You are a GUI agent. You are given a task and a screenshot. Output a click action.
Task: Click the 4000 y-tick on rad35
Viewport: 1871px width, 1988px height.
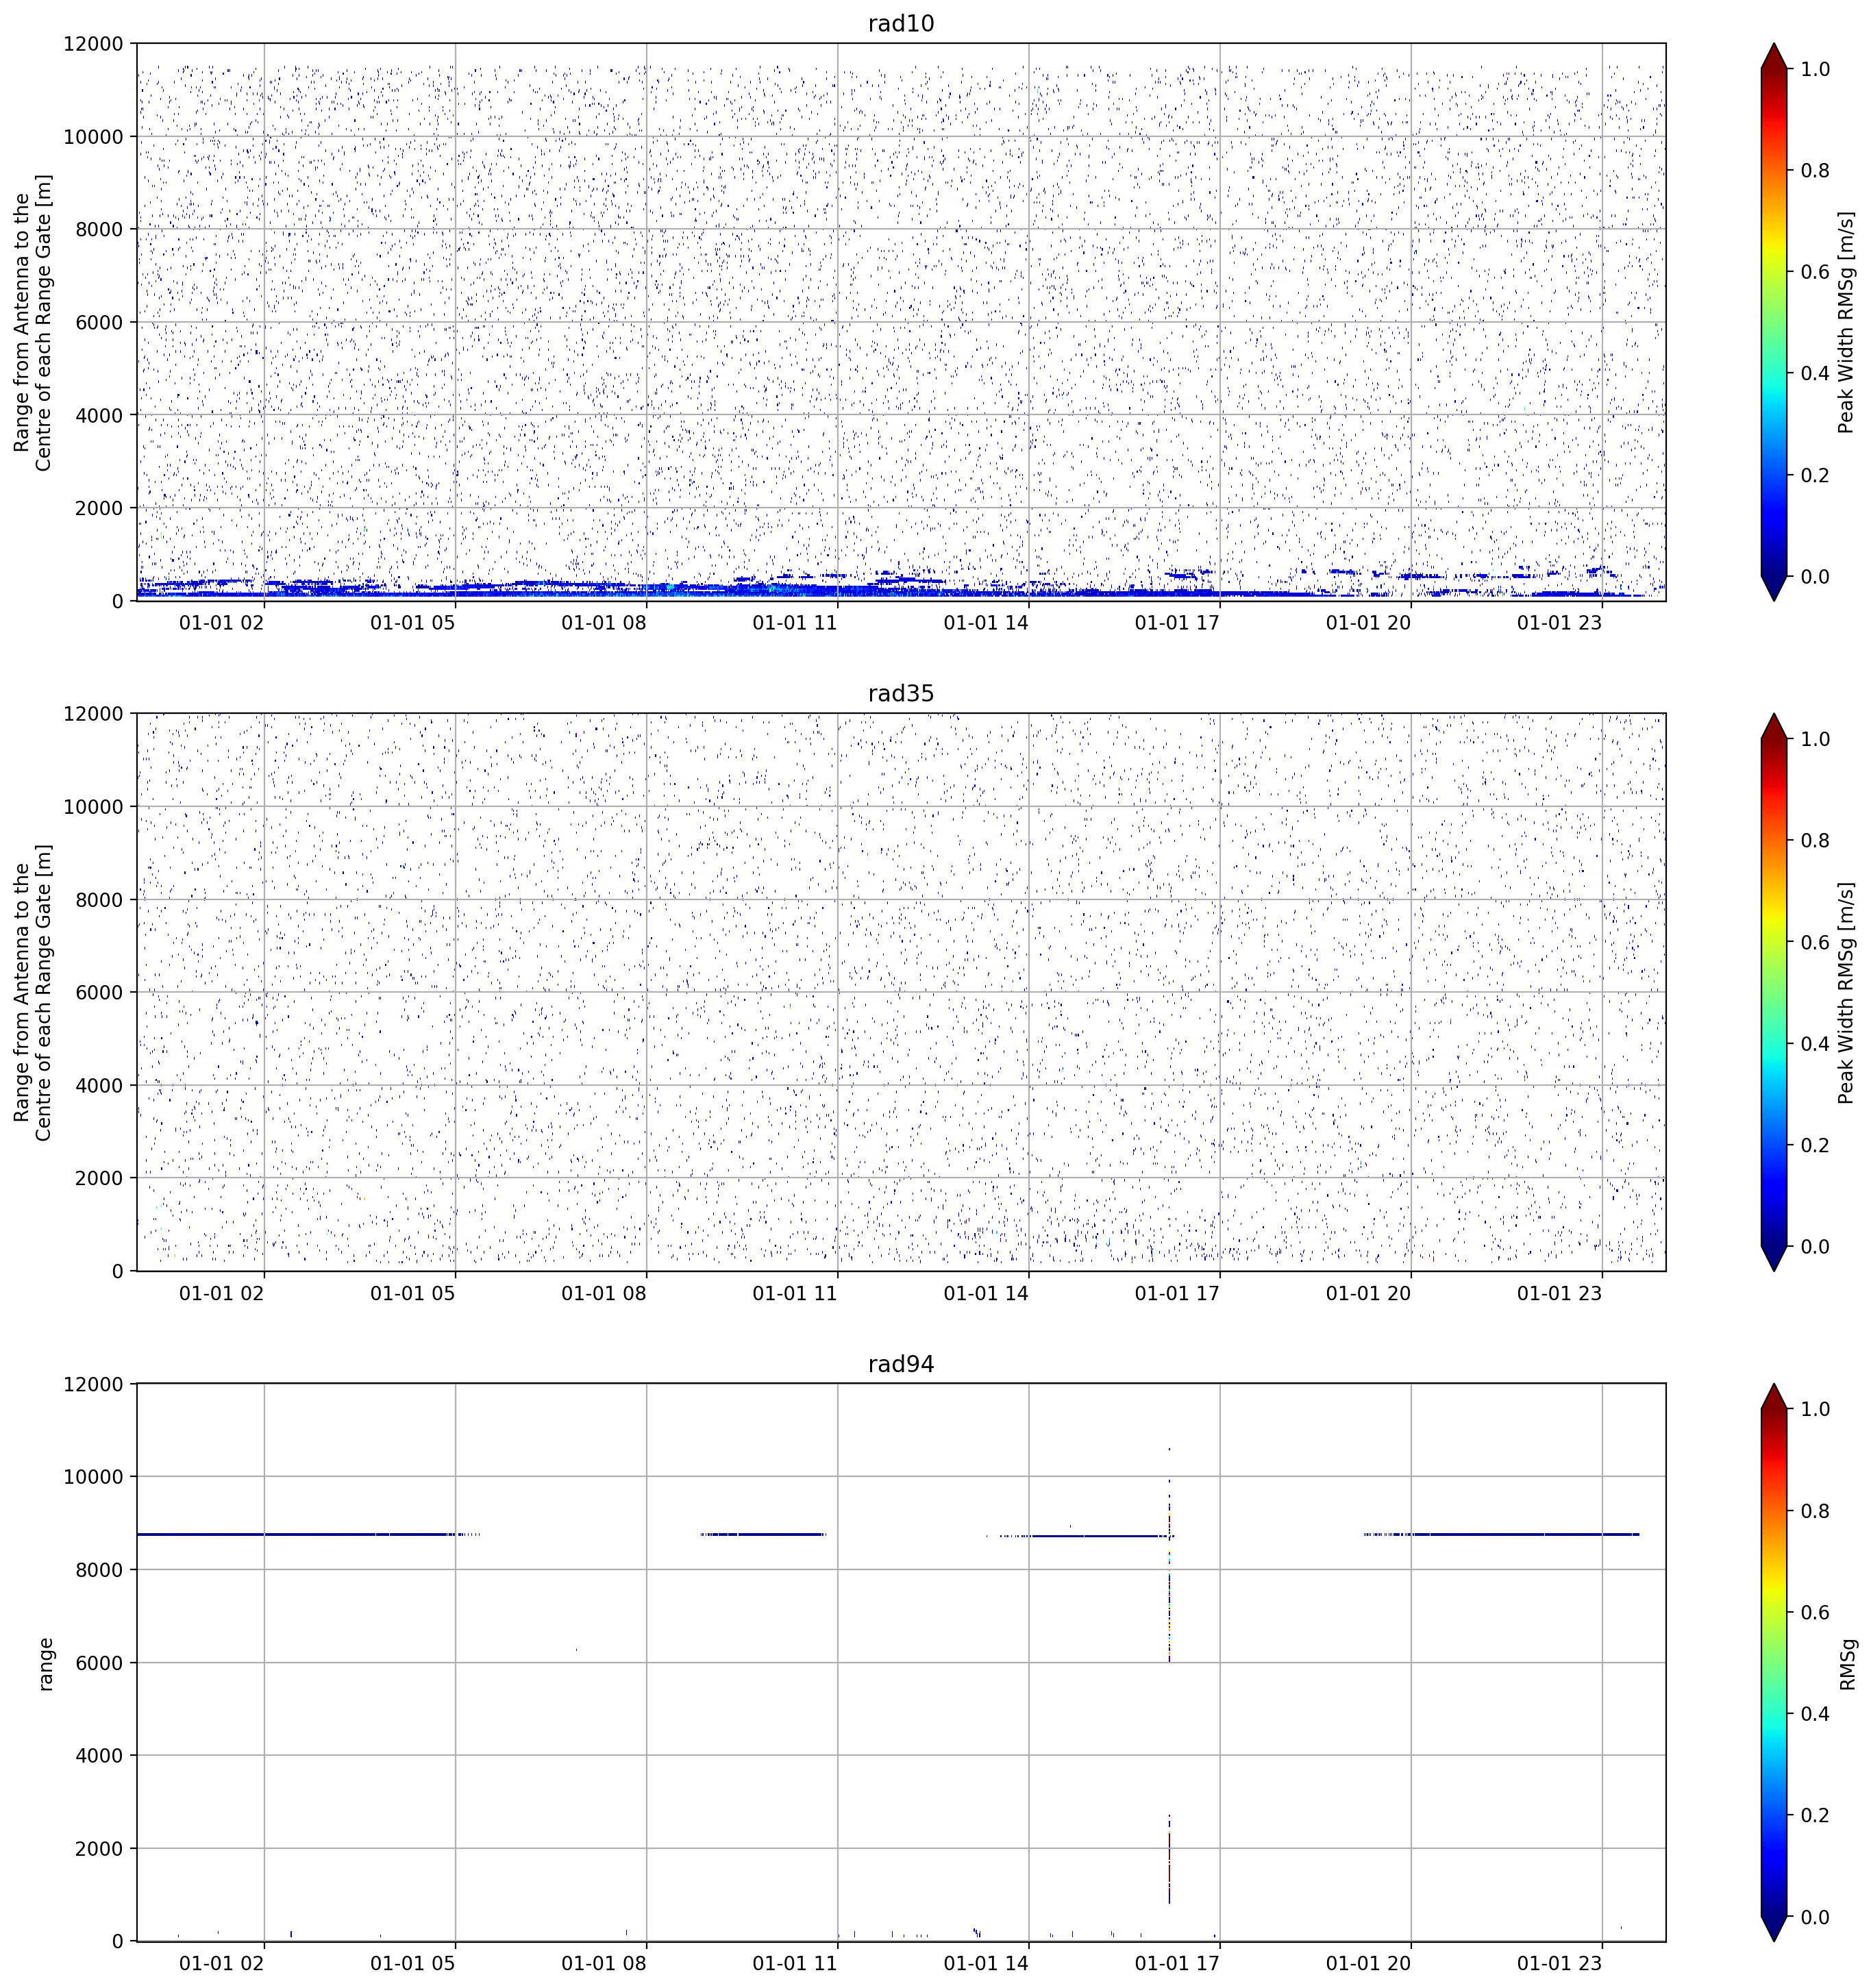pos(99,1086)
